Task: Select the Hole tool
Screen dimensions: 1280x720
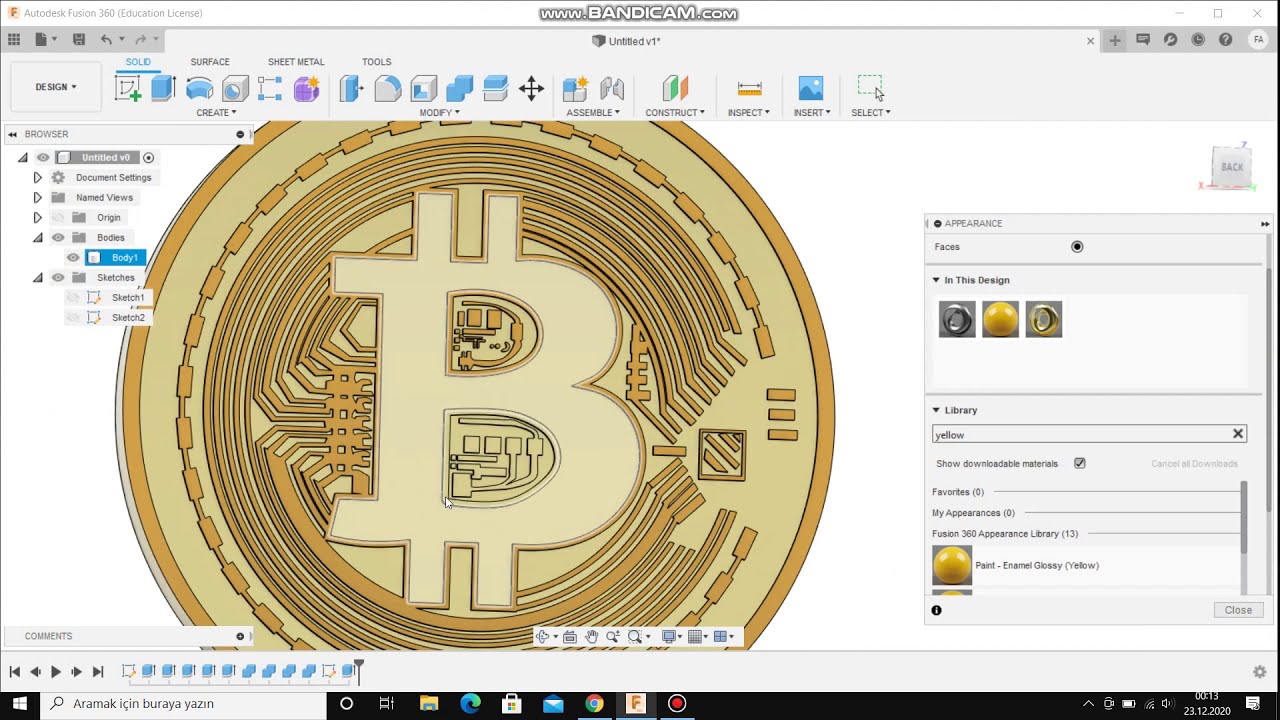Action: (x=235, y=88)
